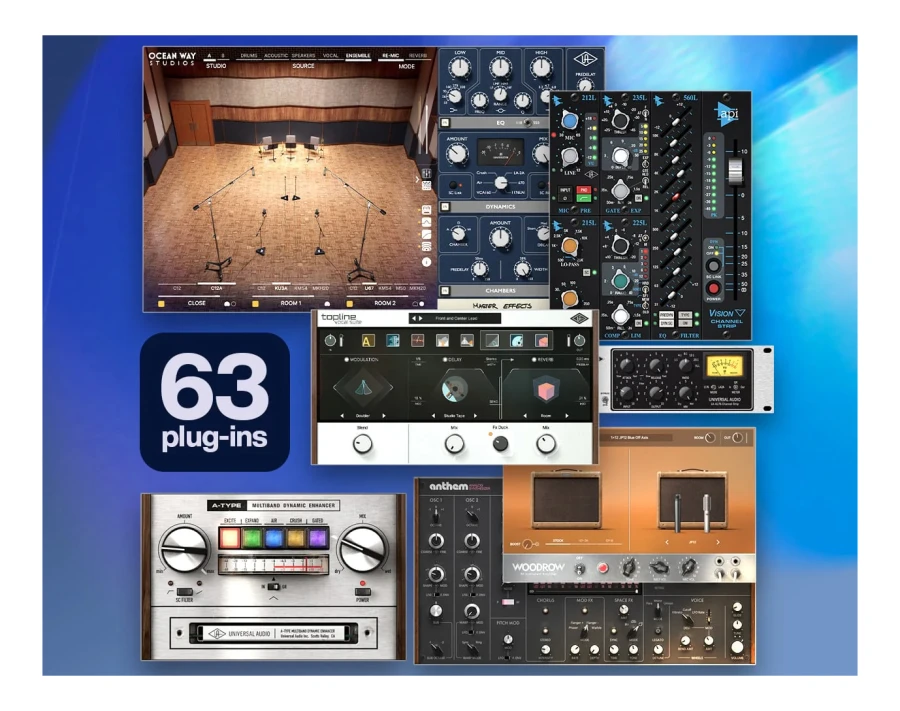
Task: Switch Ocean Way mode to REVERB
Action: (418, 56)
